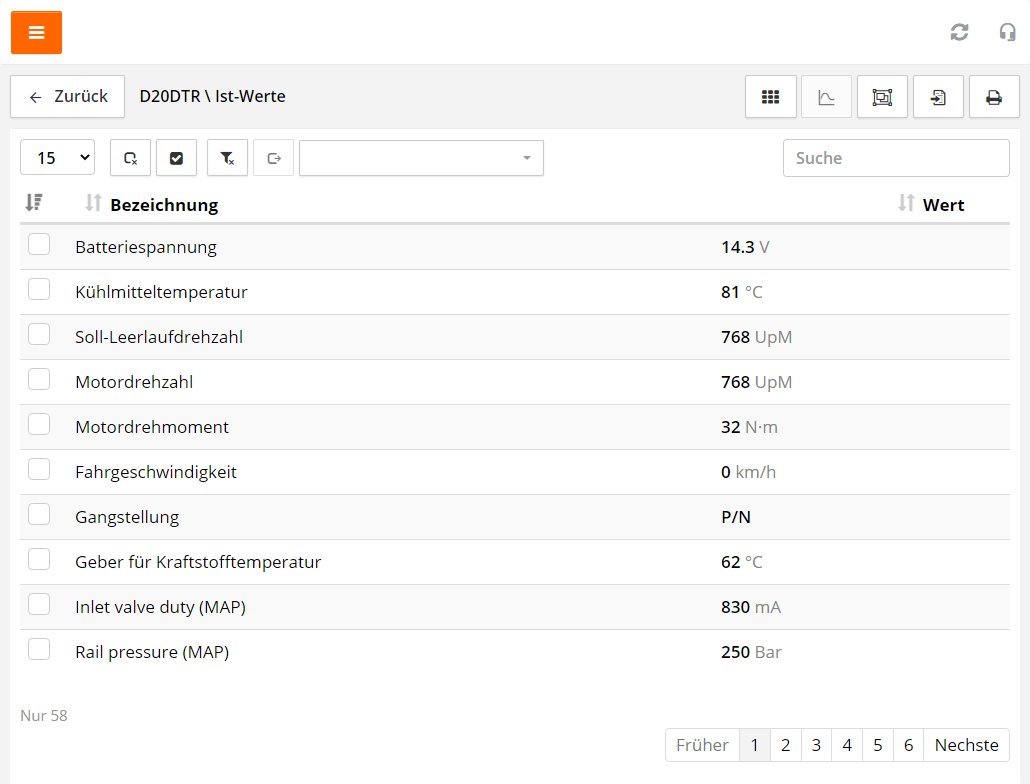Click the print icon button
1030x784 pixels.
click(993, 97)
